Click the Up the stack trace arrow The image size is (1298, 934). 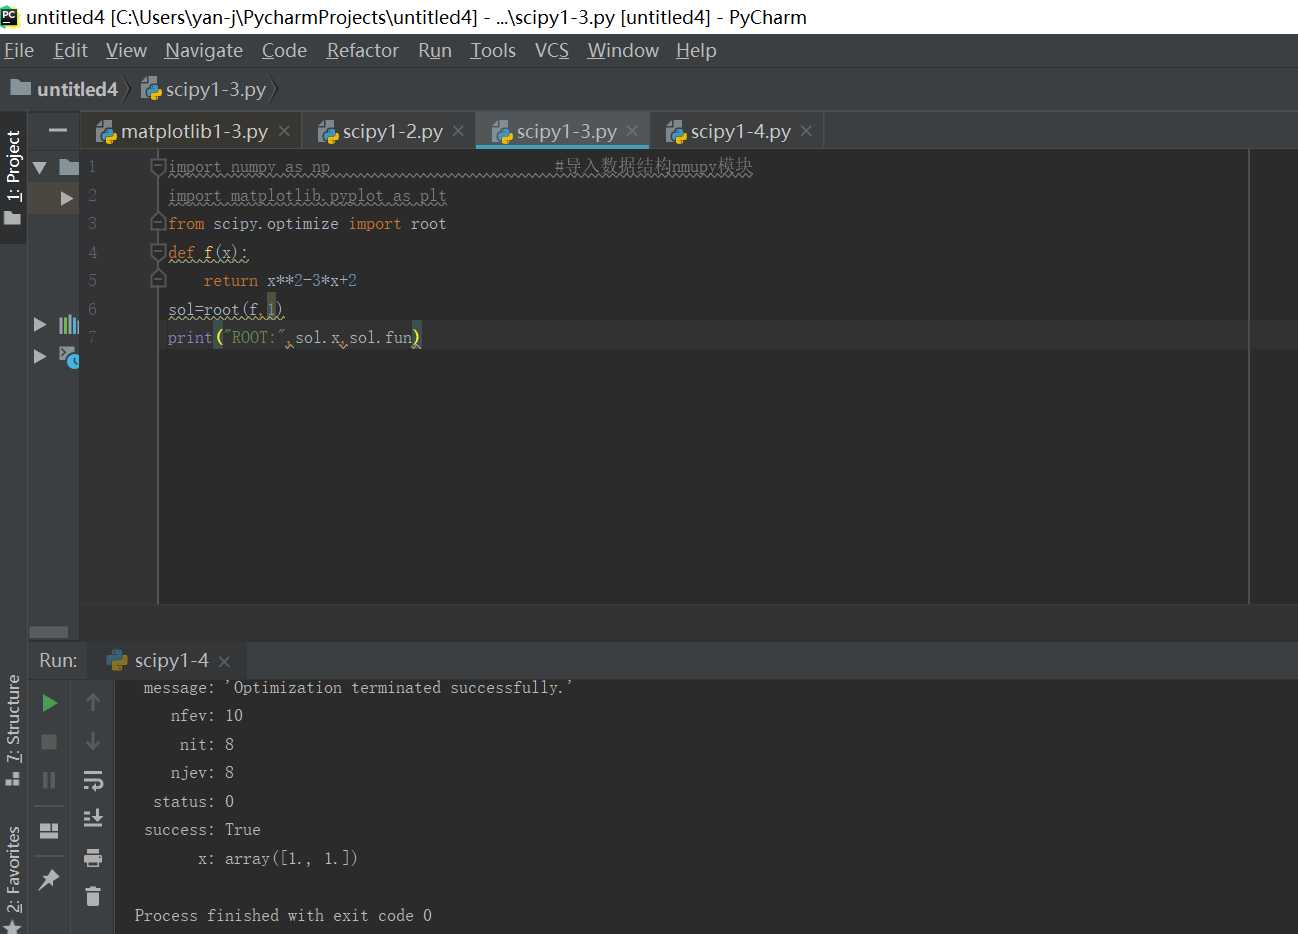click(x=93, y=703)
